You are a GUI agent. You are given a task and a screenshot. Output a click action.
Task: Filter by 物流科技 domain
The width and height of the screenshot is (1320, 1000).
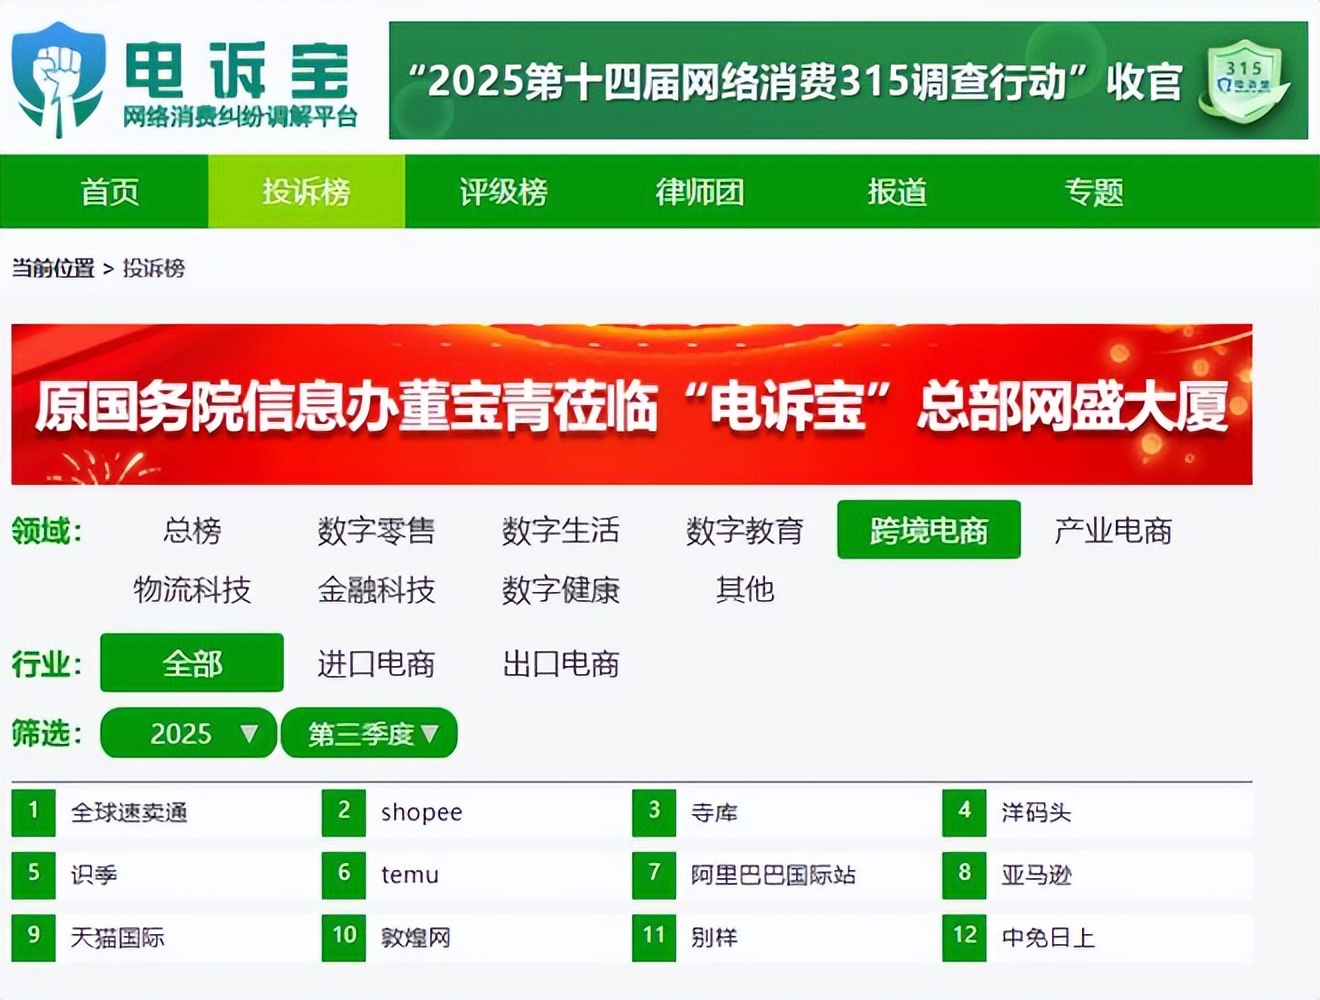(192, 590)
